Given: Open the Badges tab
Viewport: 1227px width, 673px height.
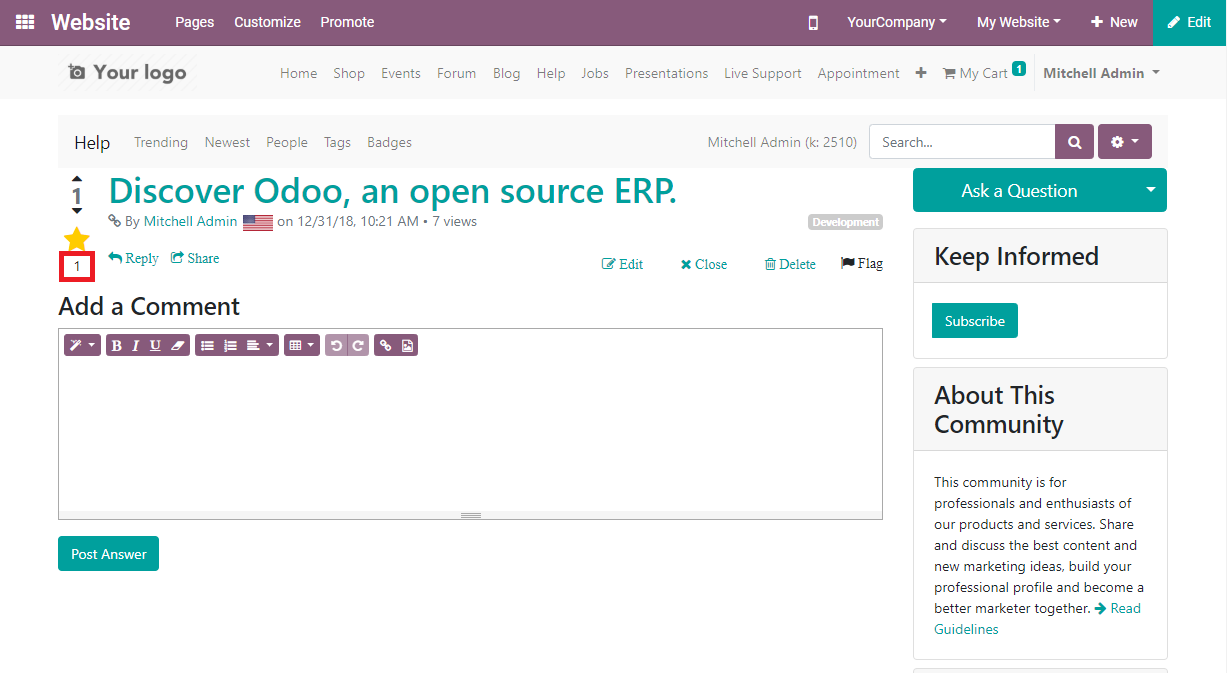Looking at the screenshot, I should [x=389, y=142].
